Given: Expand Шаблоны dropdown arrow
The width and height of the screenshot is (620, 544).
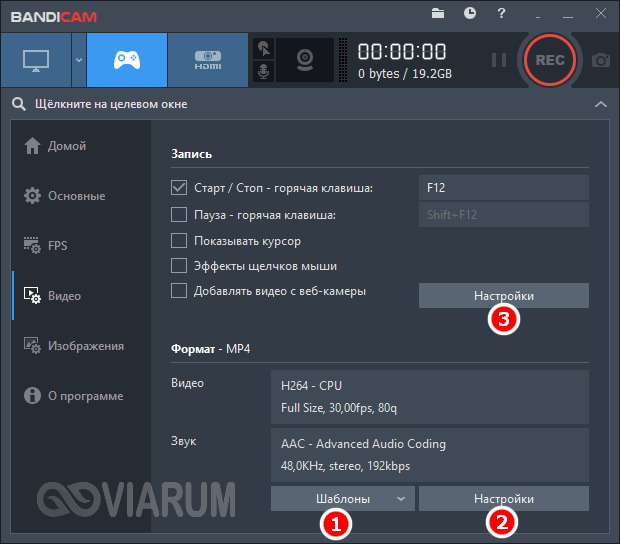Looking at the screenshot, I should tap(401, 499).
